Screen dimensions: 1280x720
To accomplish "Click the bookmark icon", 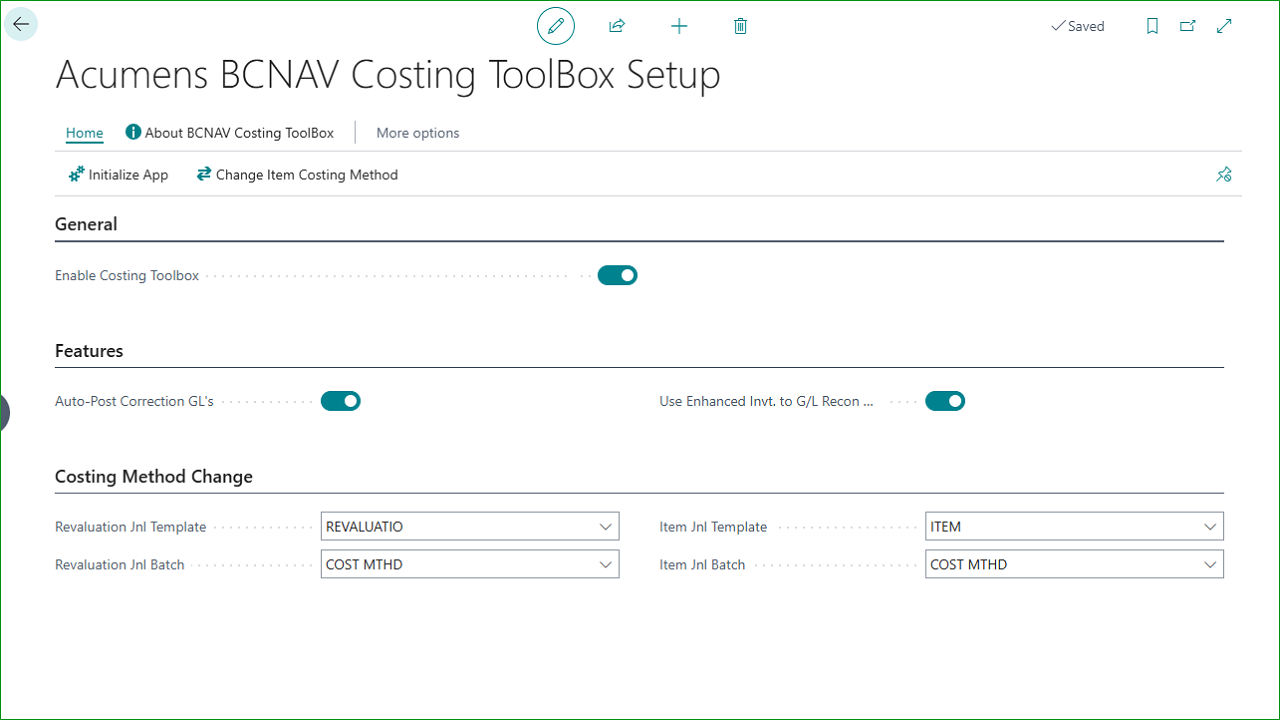I will coord(1152,26).
